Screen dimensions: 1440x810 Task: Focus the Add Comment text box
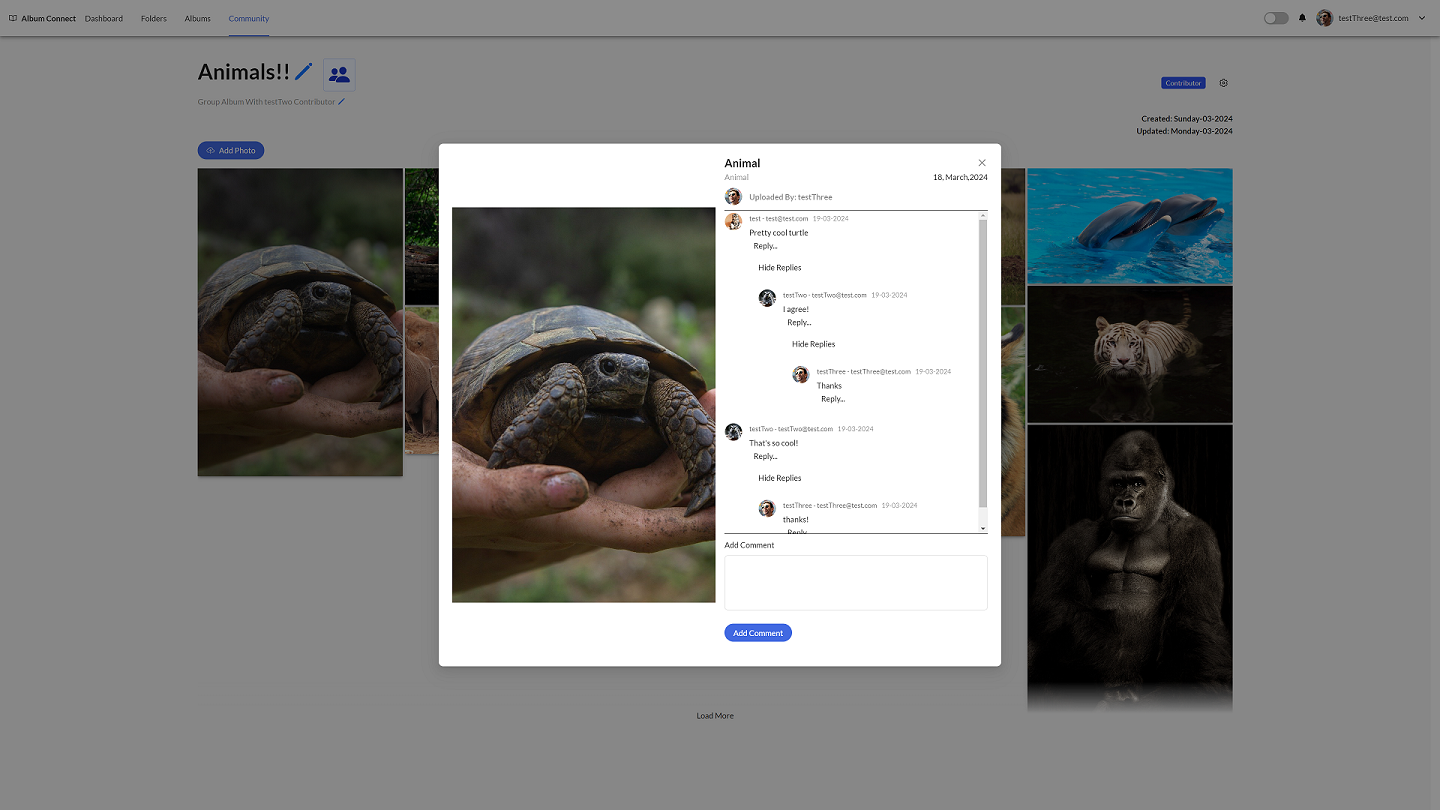pyautogui.click(x=855, y=582)
